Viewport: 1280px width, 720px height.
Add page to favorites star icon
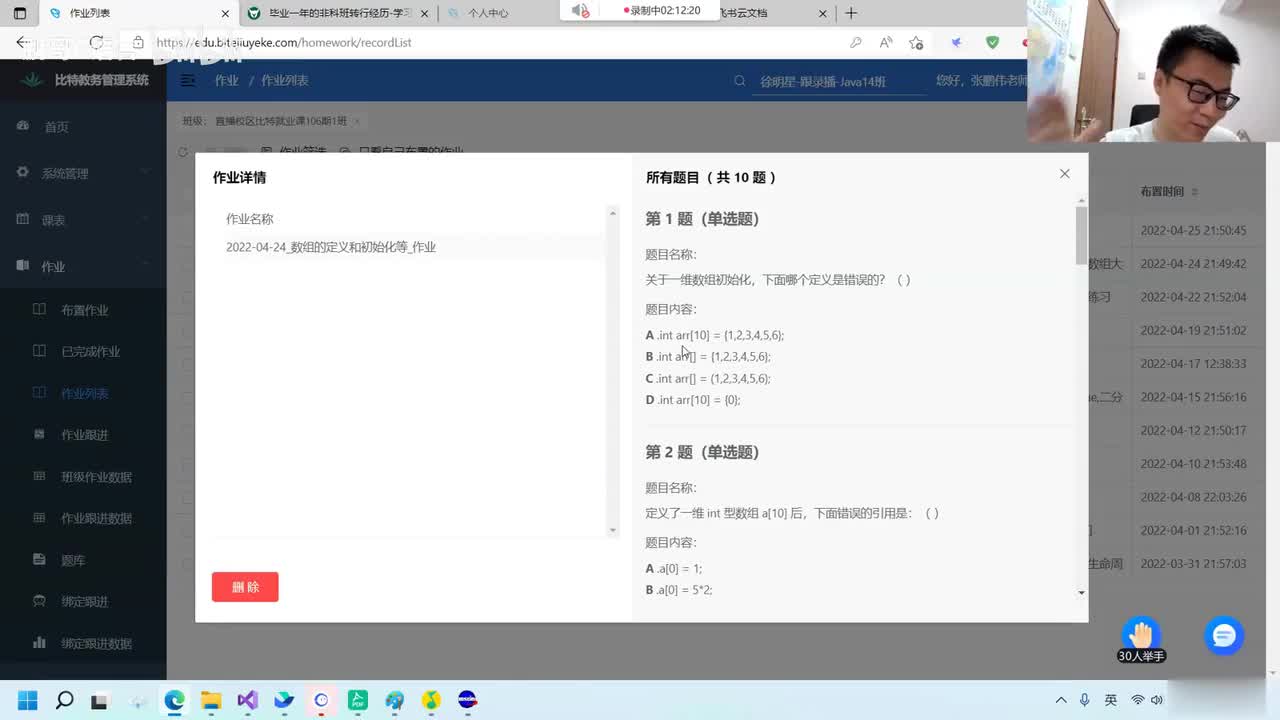point(916,42)
